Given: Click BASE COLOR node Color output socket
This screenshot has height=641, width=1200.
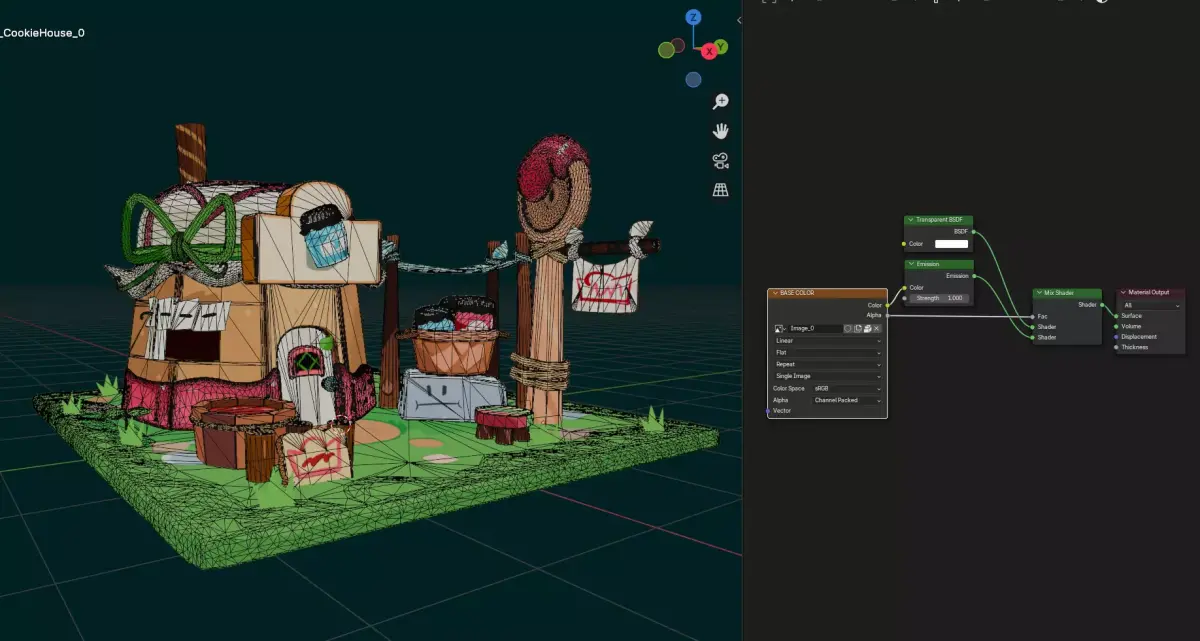Looking at the screenshot, I should (887, 305).
